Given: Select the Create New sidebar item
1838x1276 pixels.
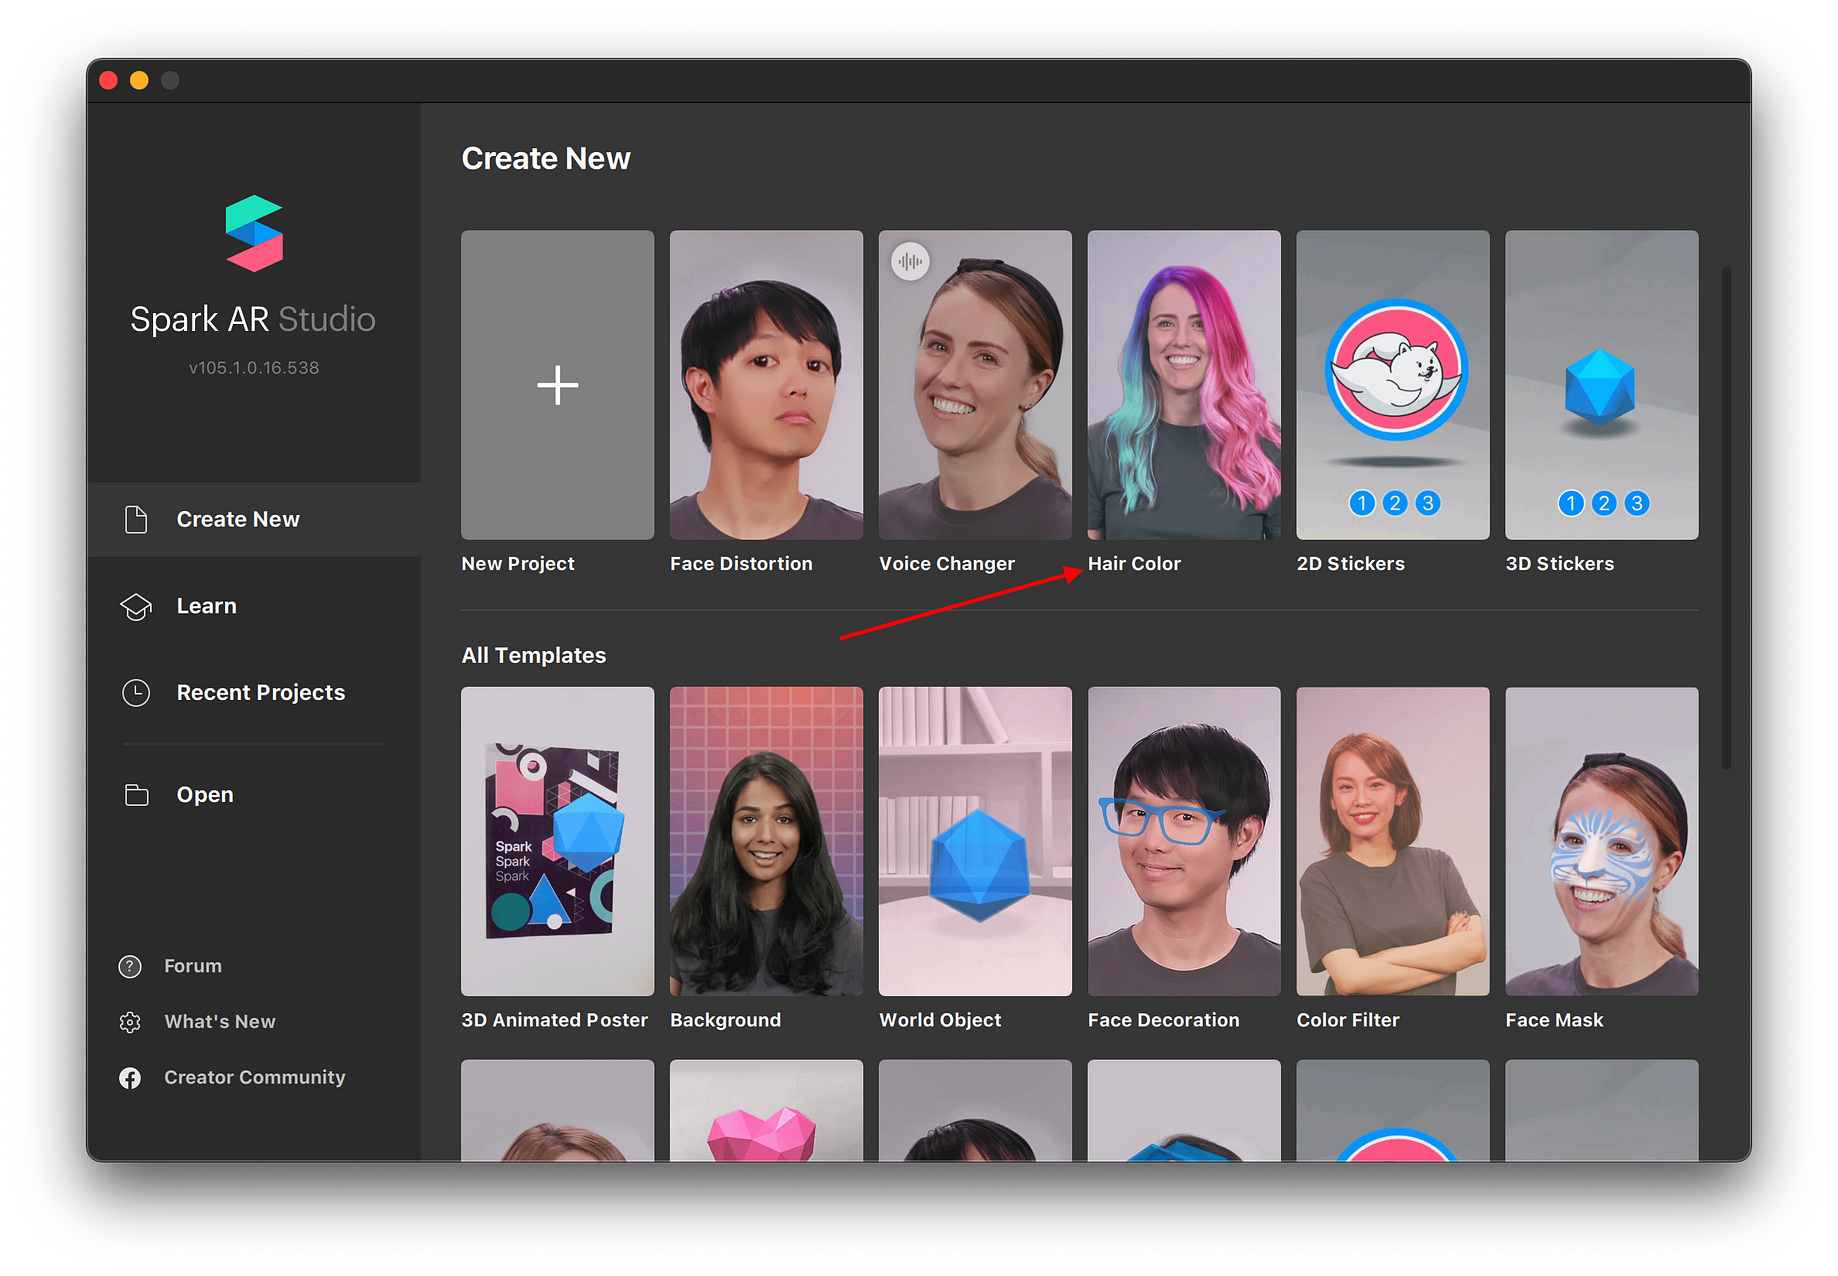Looking at the screenshot, I should 254,520.
